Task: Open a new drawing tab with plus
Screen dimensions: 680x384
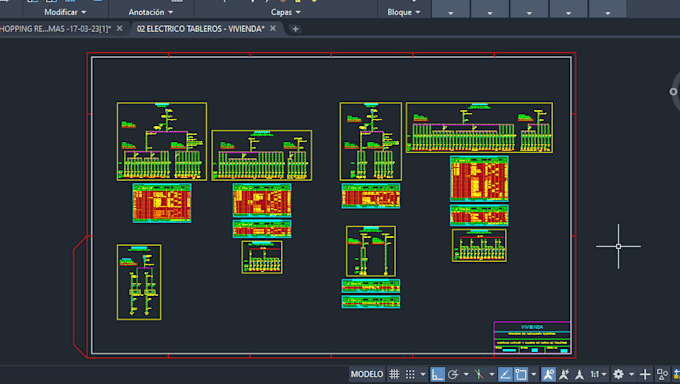Action: click(x=295, y=29)
